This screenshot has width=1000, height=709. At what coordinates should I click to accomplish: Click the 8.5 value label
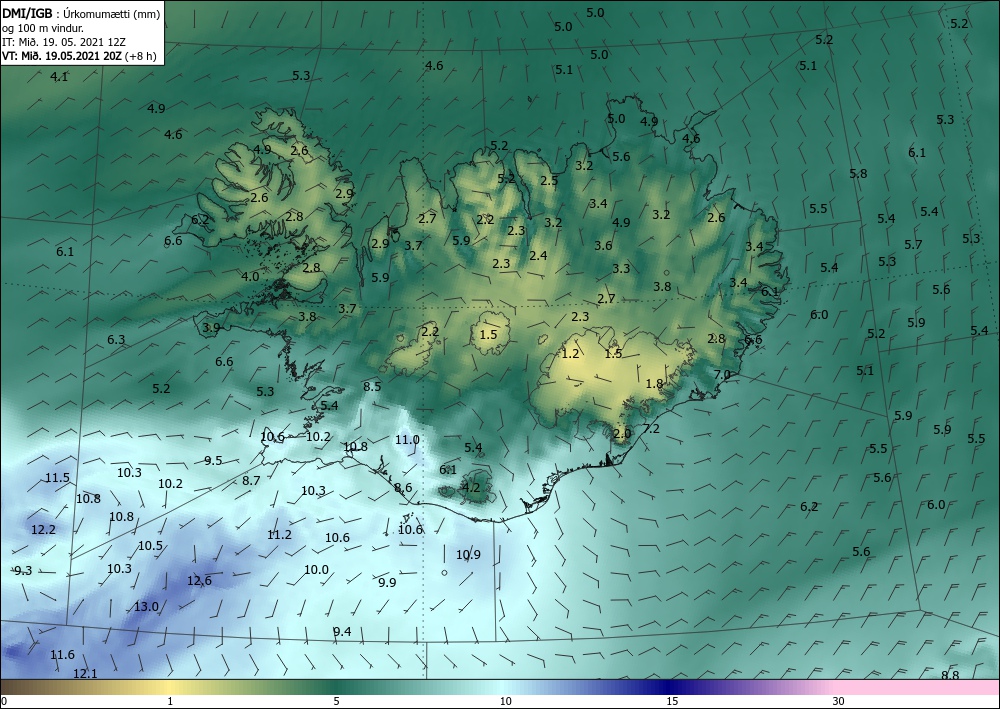click(x=372, y=386)
